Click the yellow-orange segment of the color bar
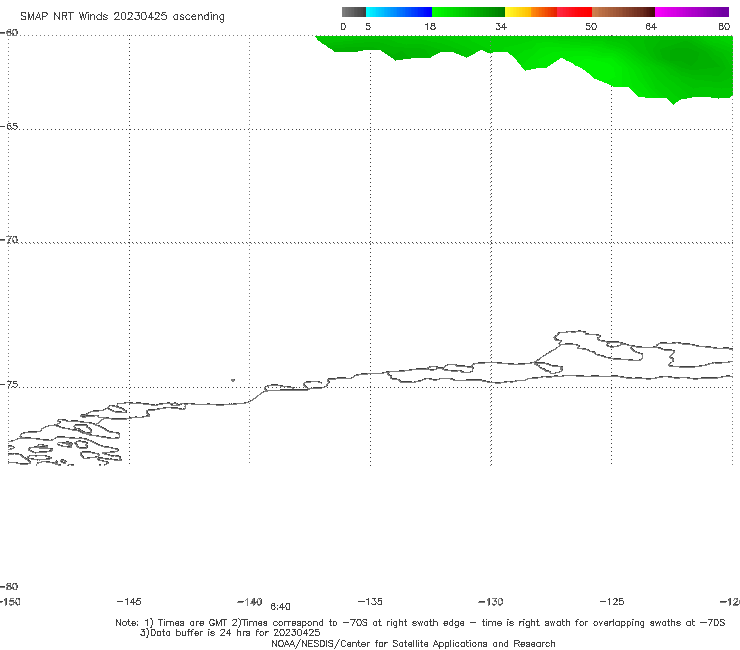Viewport: 740px width, 650px height. pyautogui.click(x=531, y=12)
